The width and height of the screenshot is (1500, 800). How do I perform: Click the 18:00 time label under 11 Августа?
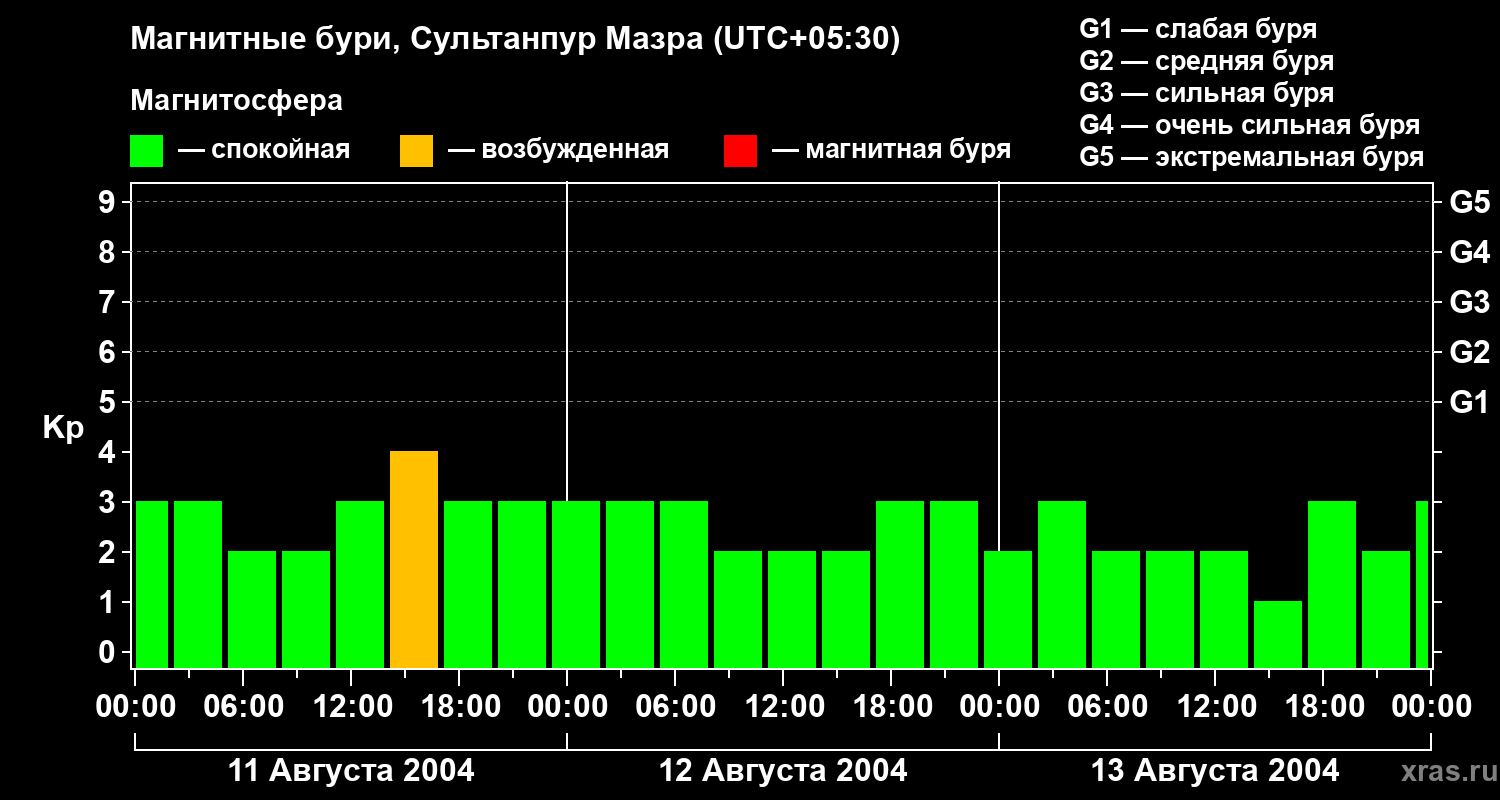[460, 707]
